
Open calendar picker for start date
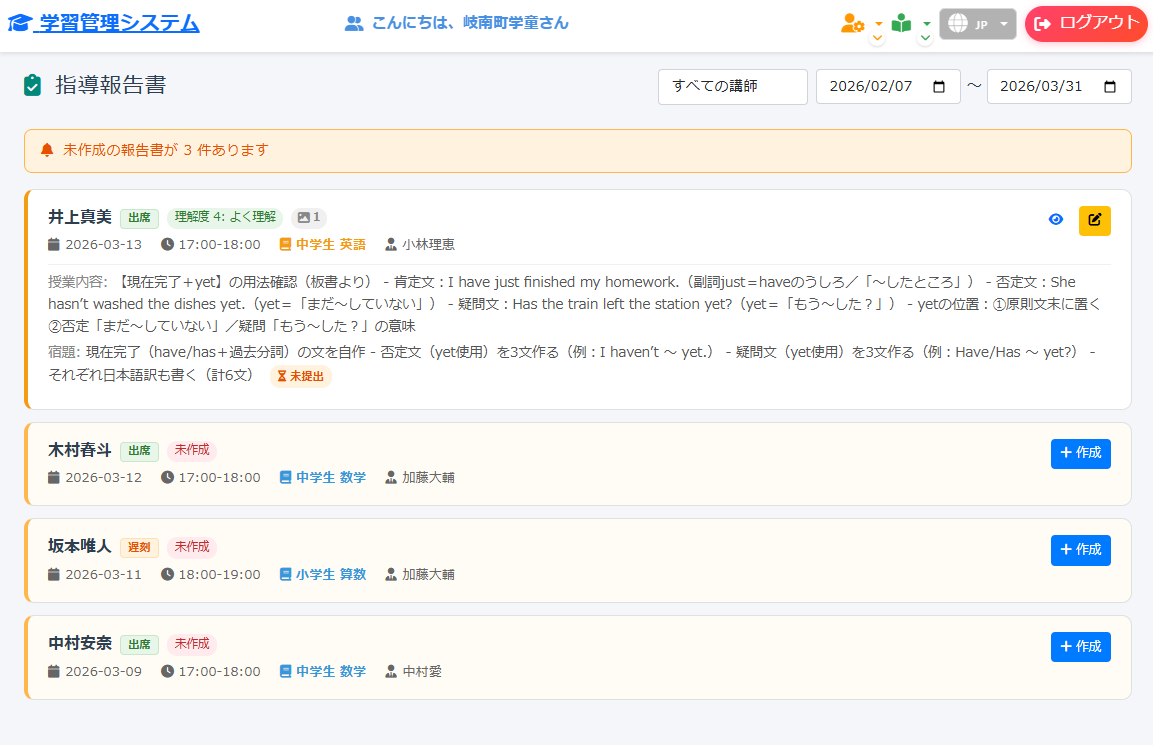pos(938,87)
